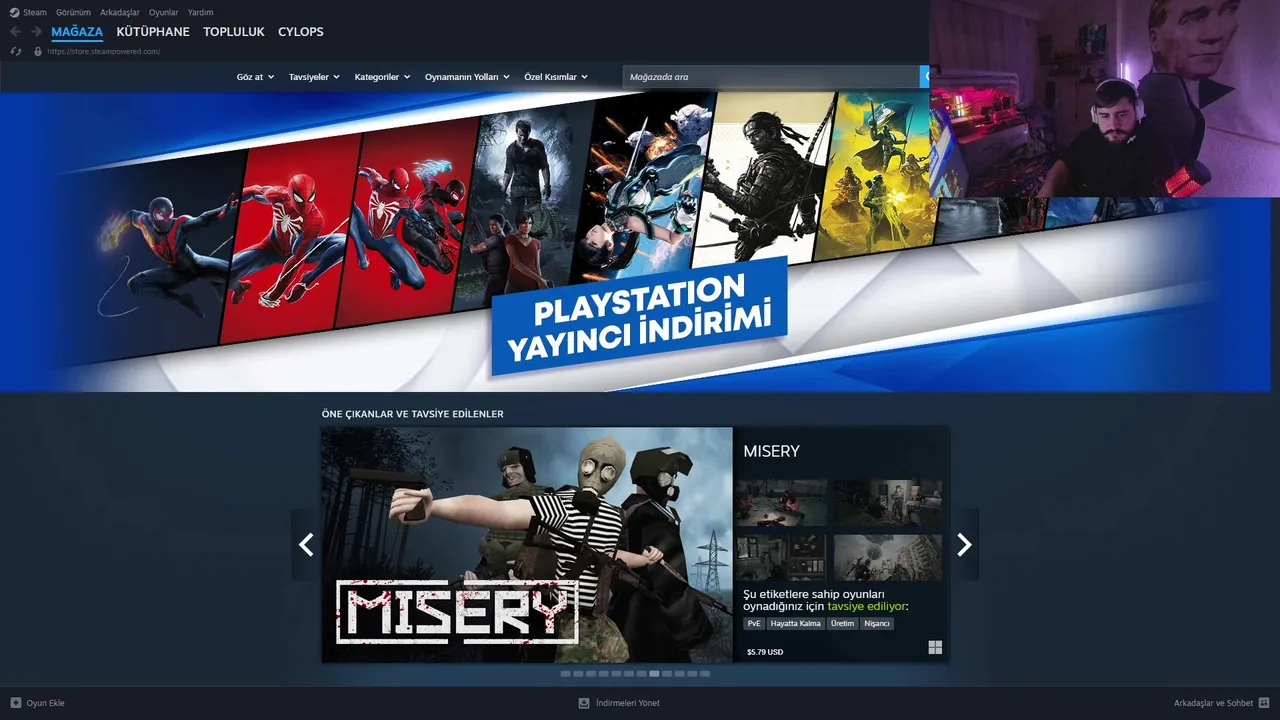Expand the Tavsiyeler dropdown
The height and width of the screenshot is (720, 1280).
click(x=314, y=77)
